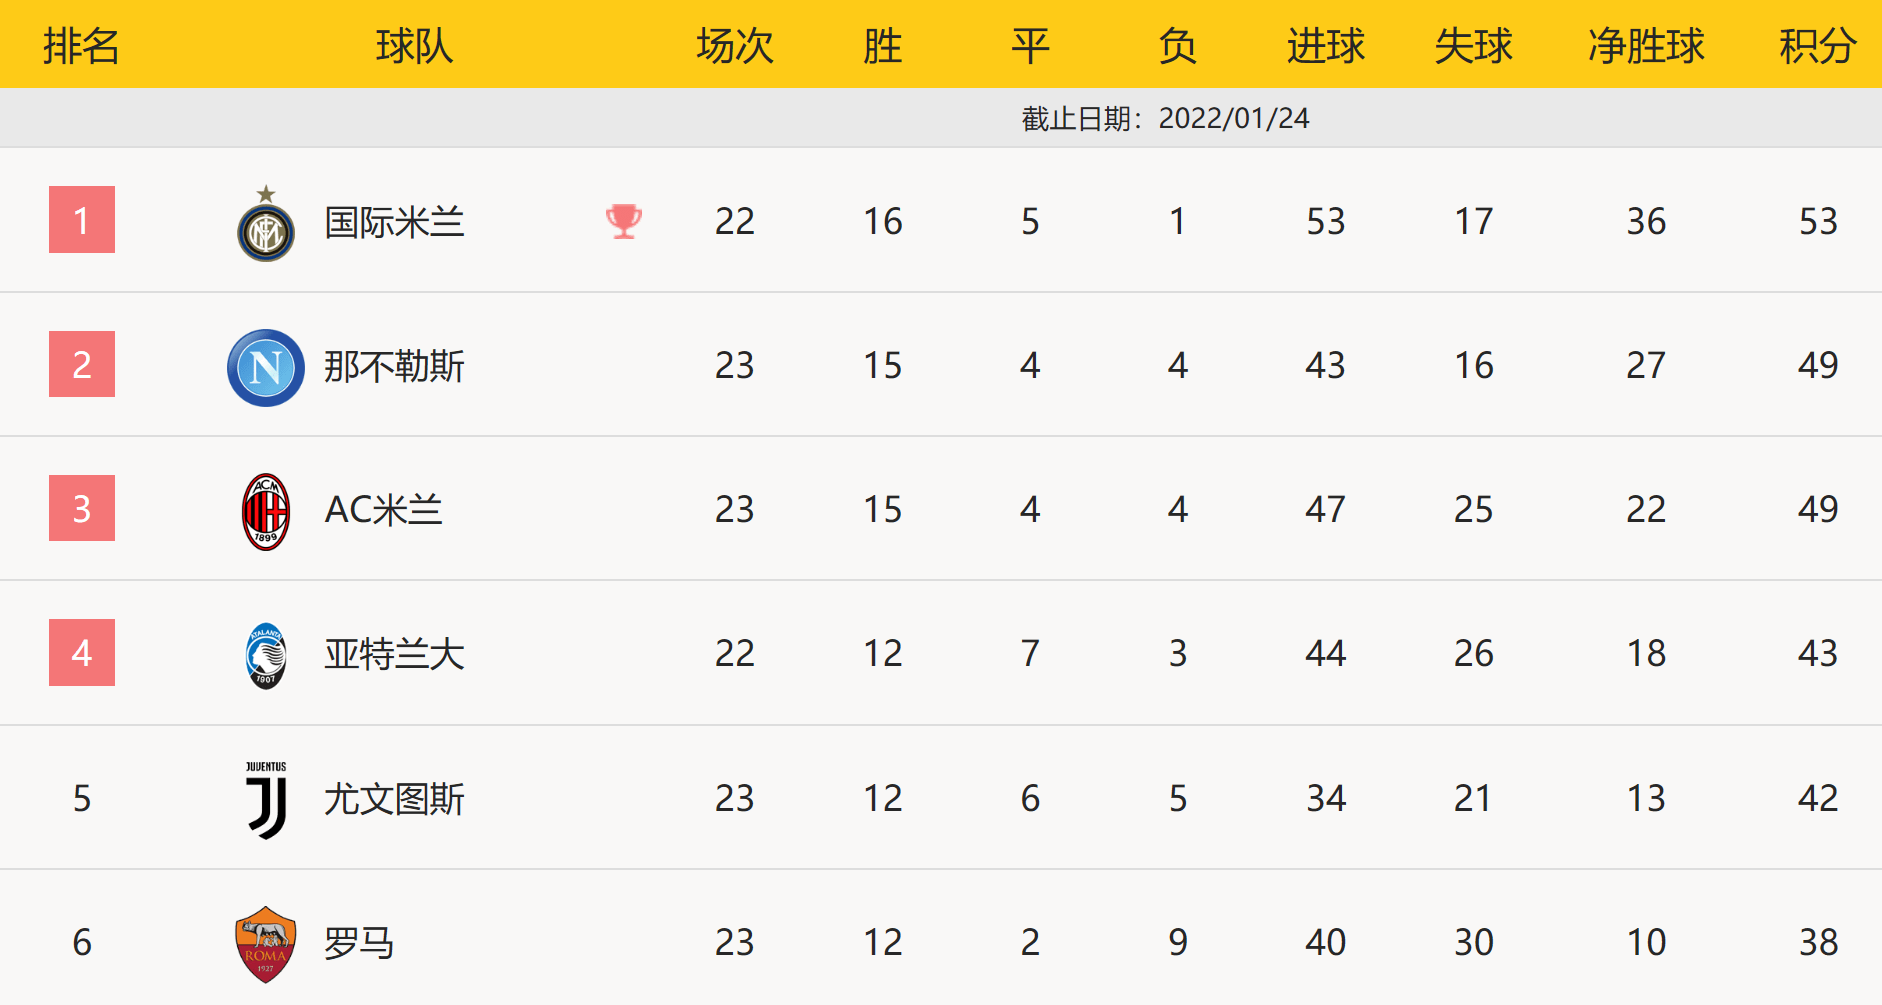The height and width of the screenshot is (1005, 1882).
Task: Click the 截止日期 2022/01/24 text
Action: click(1165, 118)
